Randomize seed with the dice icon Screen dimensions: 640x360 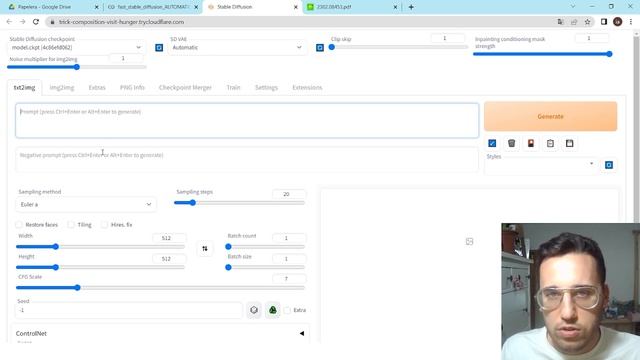click(x=254, y=310)
